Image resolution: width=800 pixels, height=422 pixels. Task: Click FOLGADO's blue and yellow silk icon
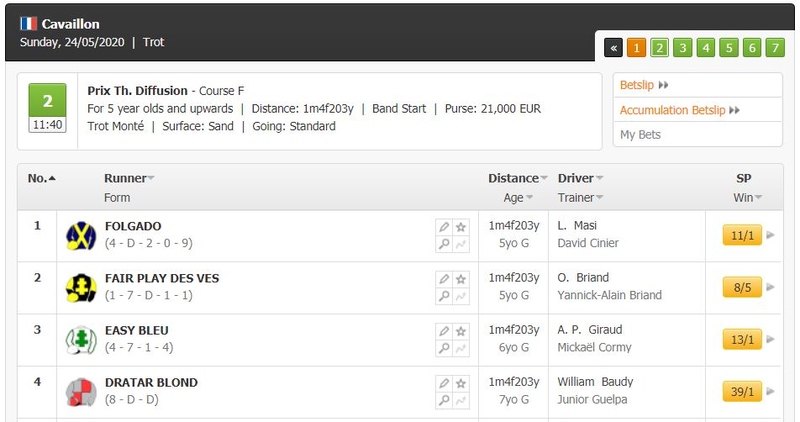coord(81,236)
